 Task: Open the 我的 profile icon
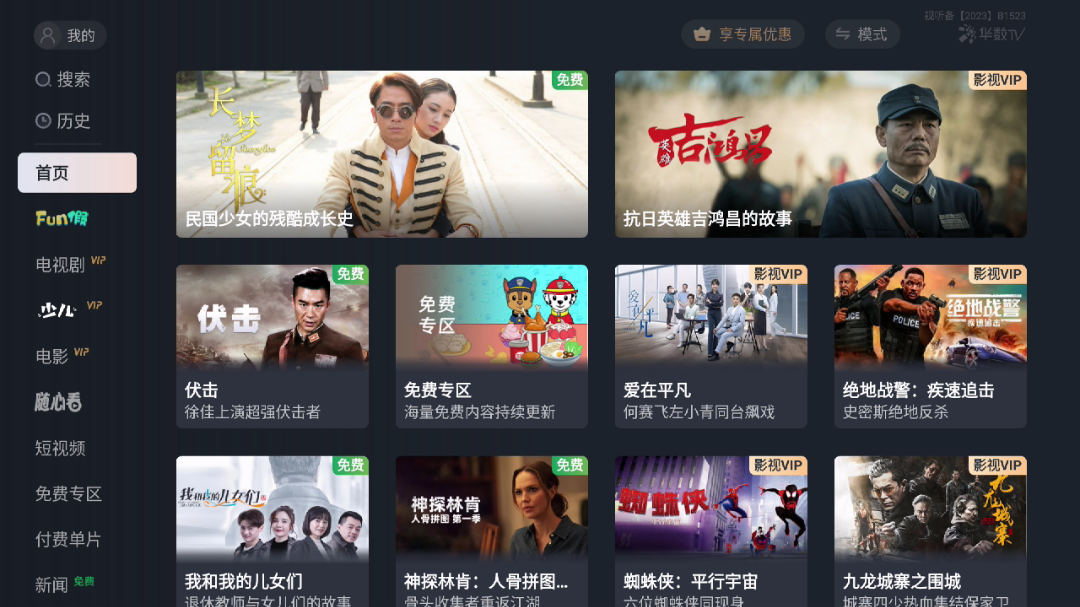click(x=48, y=35)
